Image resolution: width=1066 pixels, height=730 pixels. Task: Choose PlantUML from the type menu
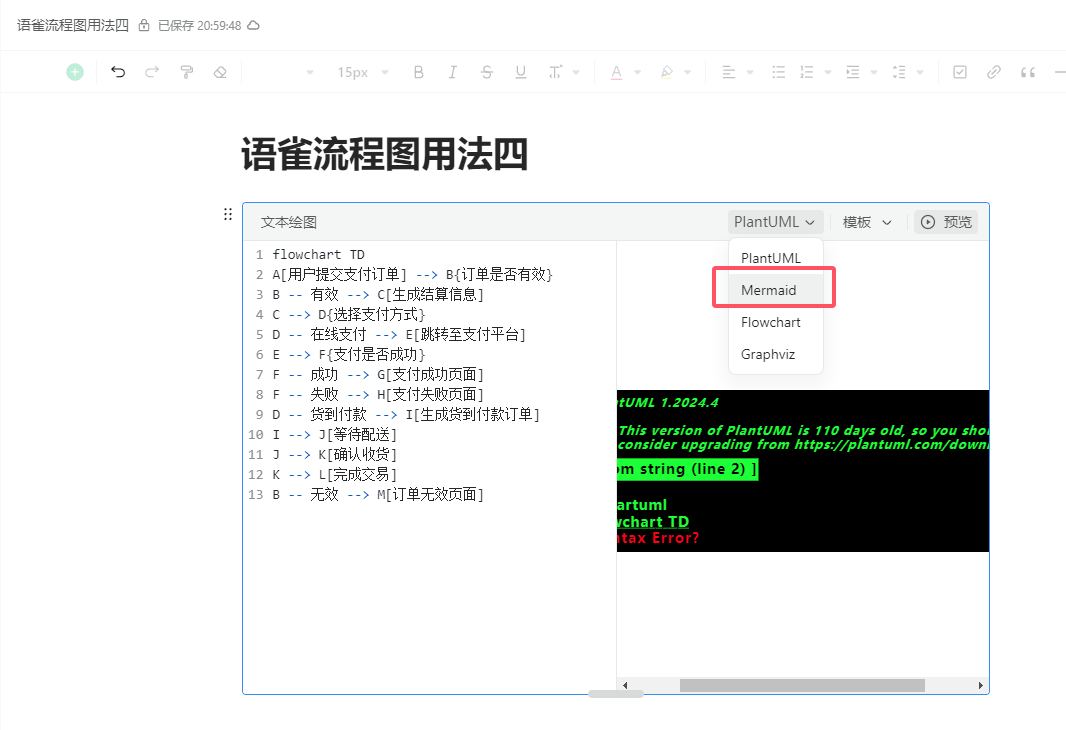pyautogui.click(x=776, y=258)
